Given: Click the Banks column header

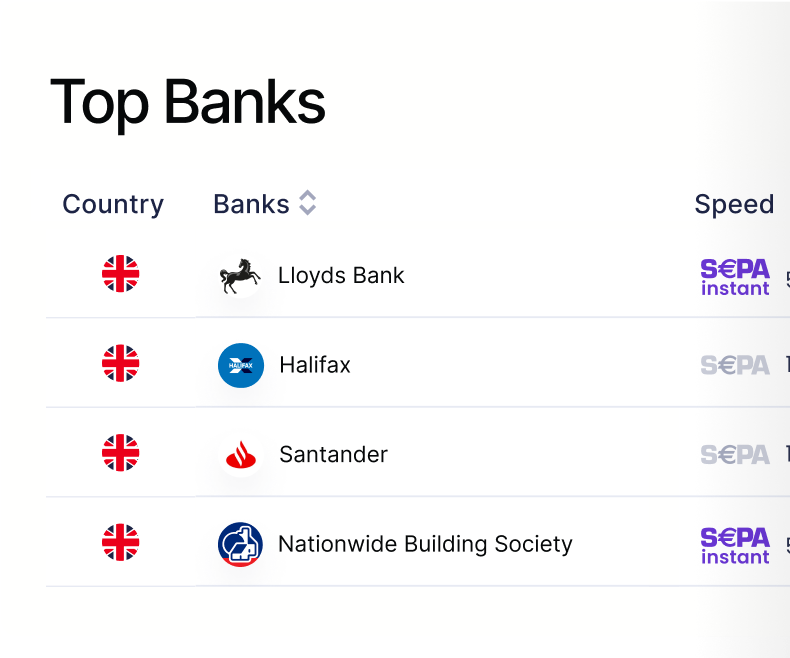Looking at the screenshot, I should click(251, 204).
